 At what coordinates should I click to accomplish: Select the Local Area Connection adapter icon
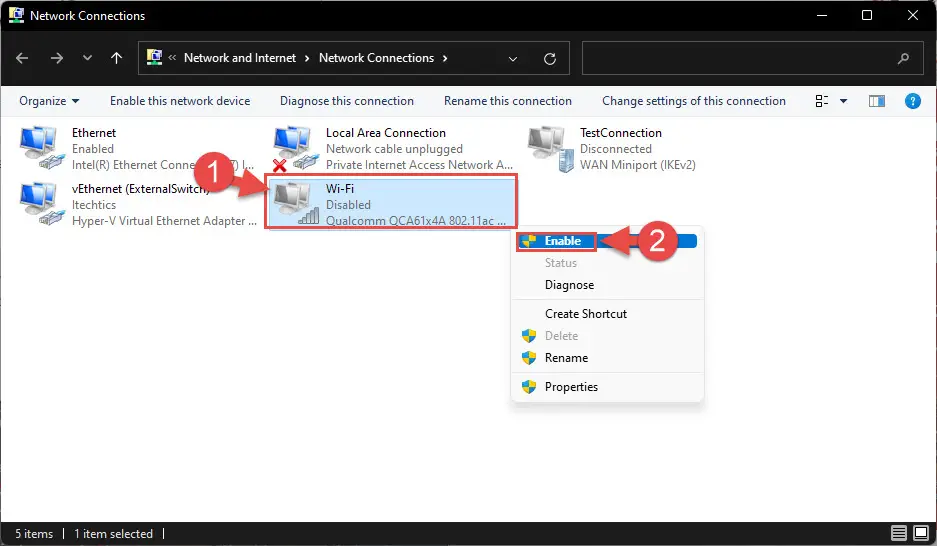(295, 147)
